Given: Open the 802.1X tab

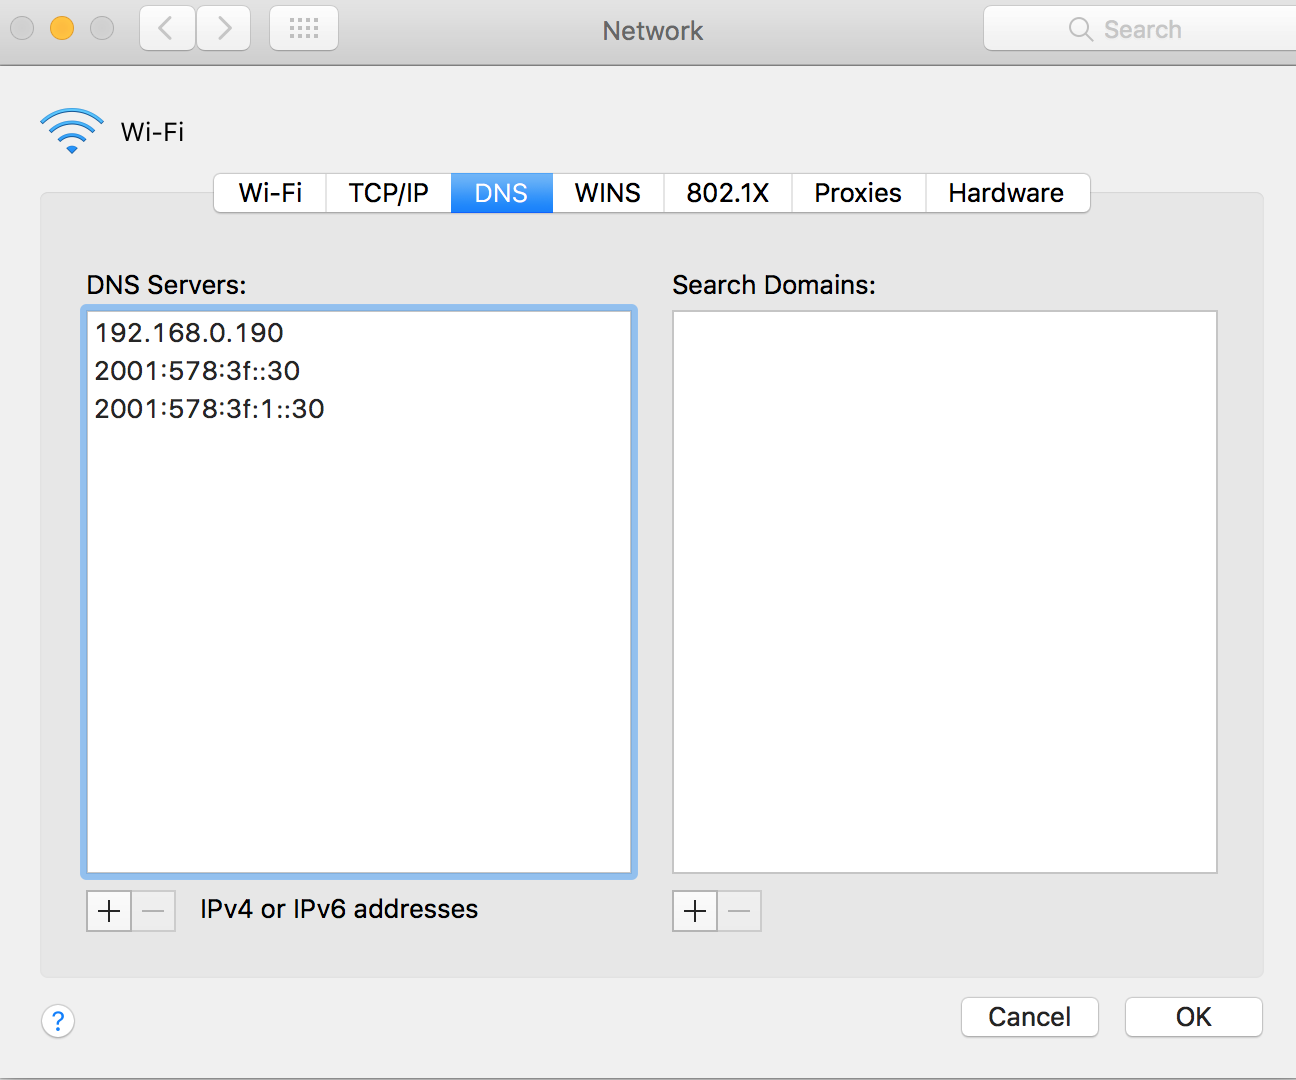Looking at the screenshot, I should [728, 193].
